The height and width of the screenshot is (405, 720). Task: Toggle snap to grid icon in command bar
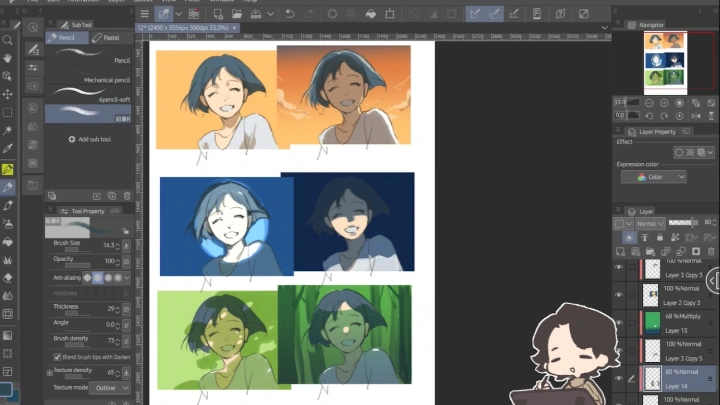pyautogui.click(x=514, y=14)
